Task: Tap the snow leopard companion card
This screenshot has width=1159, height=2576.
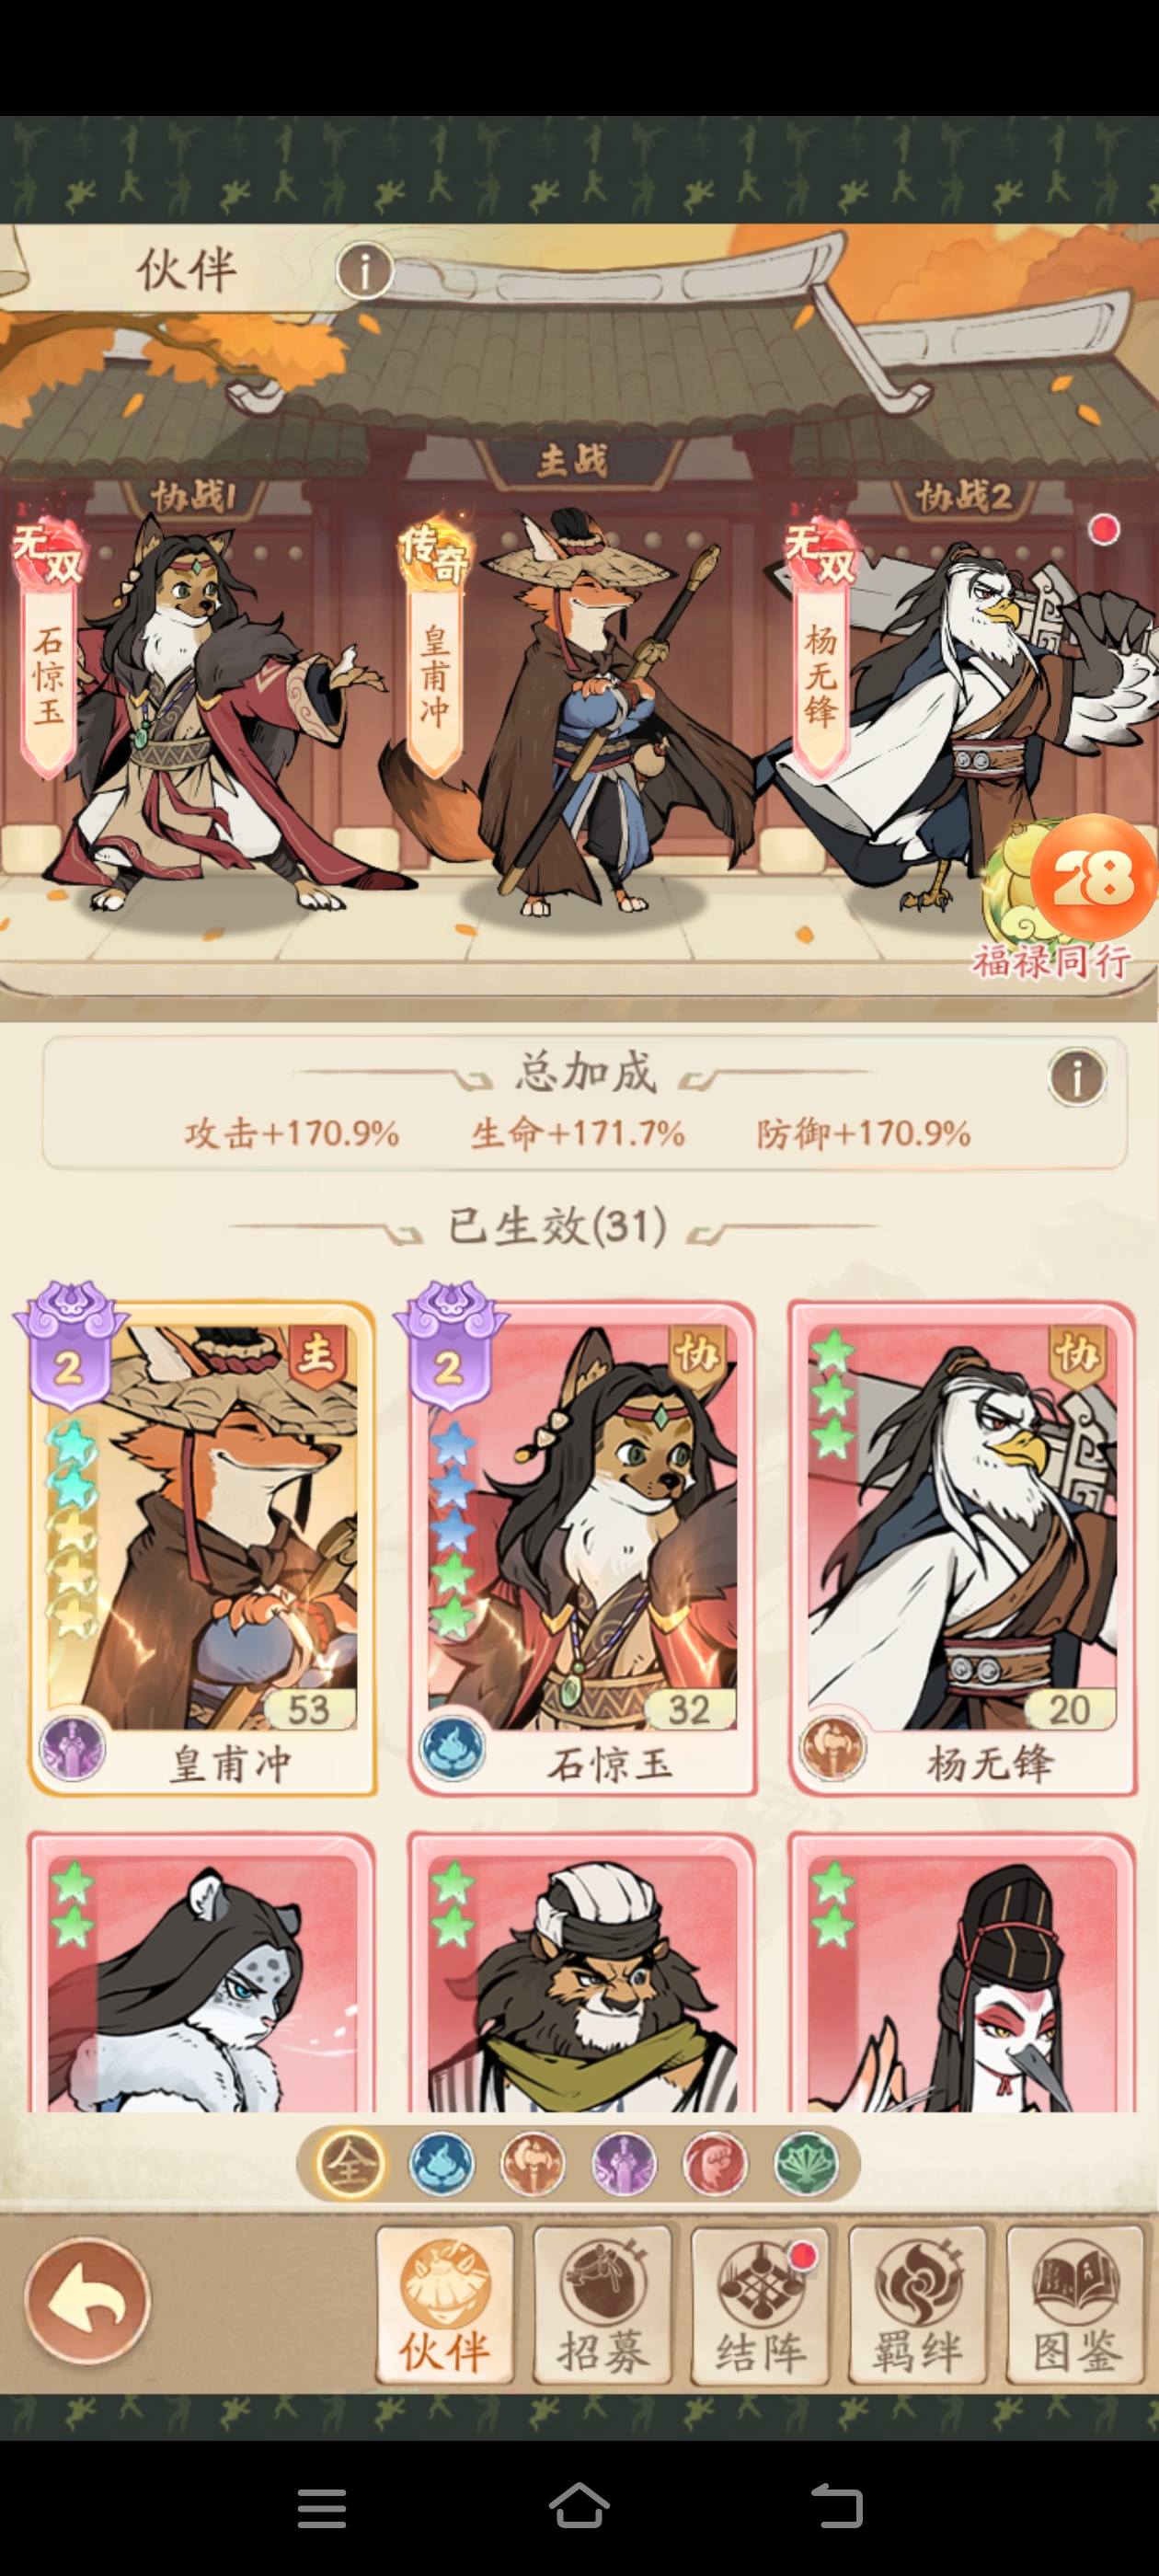Action: (202, 1972)
